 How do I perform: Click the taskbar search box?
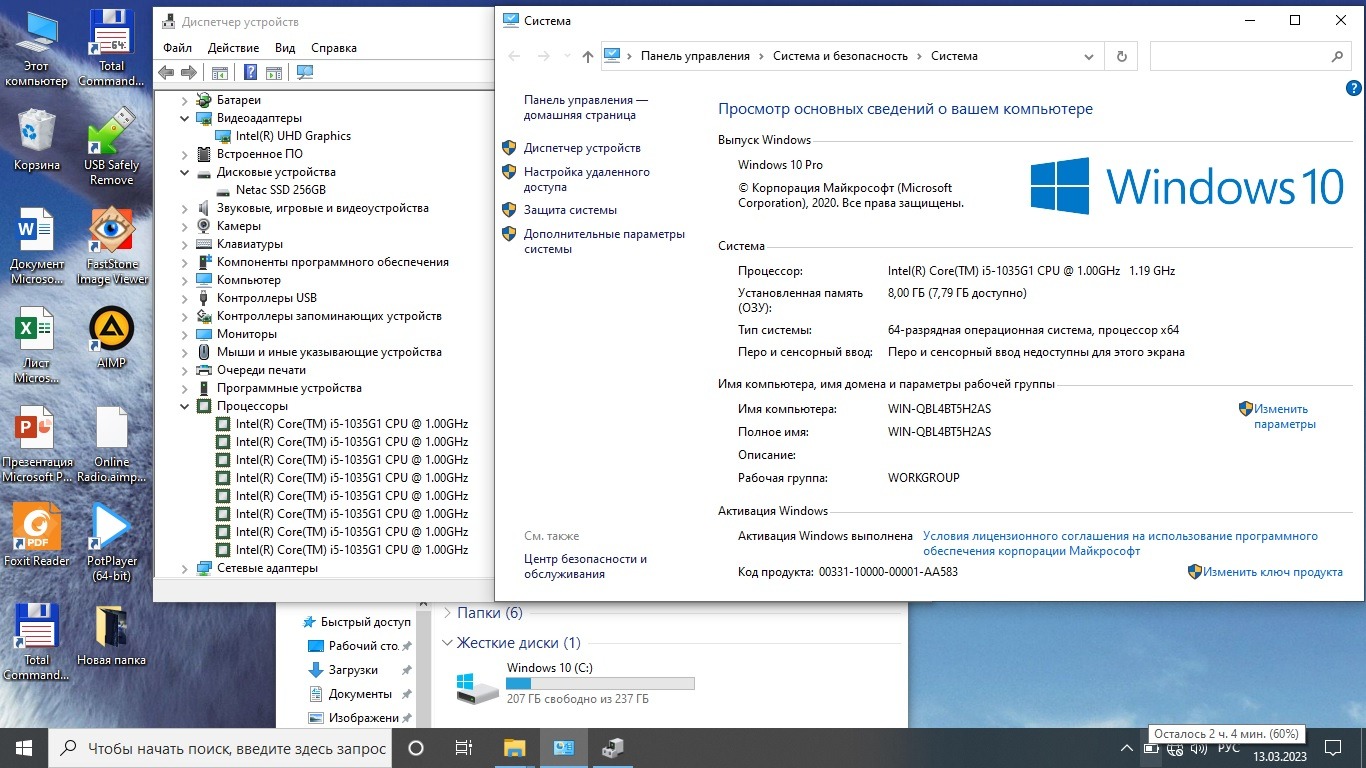point(219,748)
